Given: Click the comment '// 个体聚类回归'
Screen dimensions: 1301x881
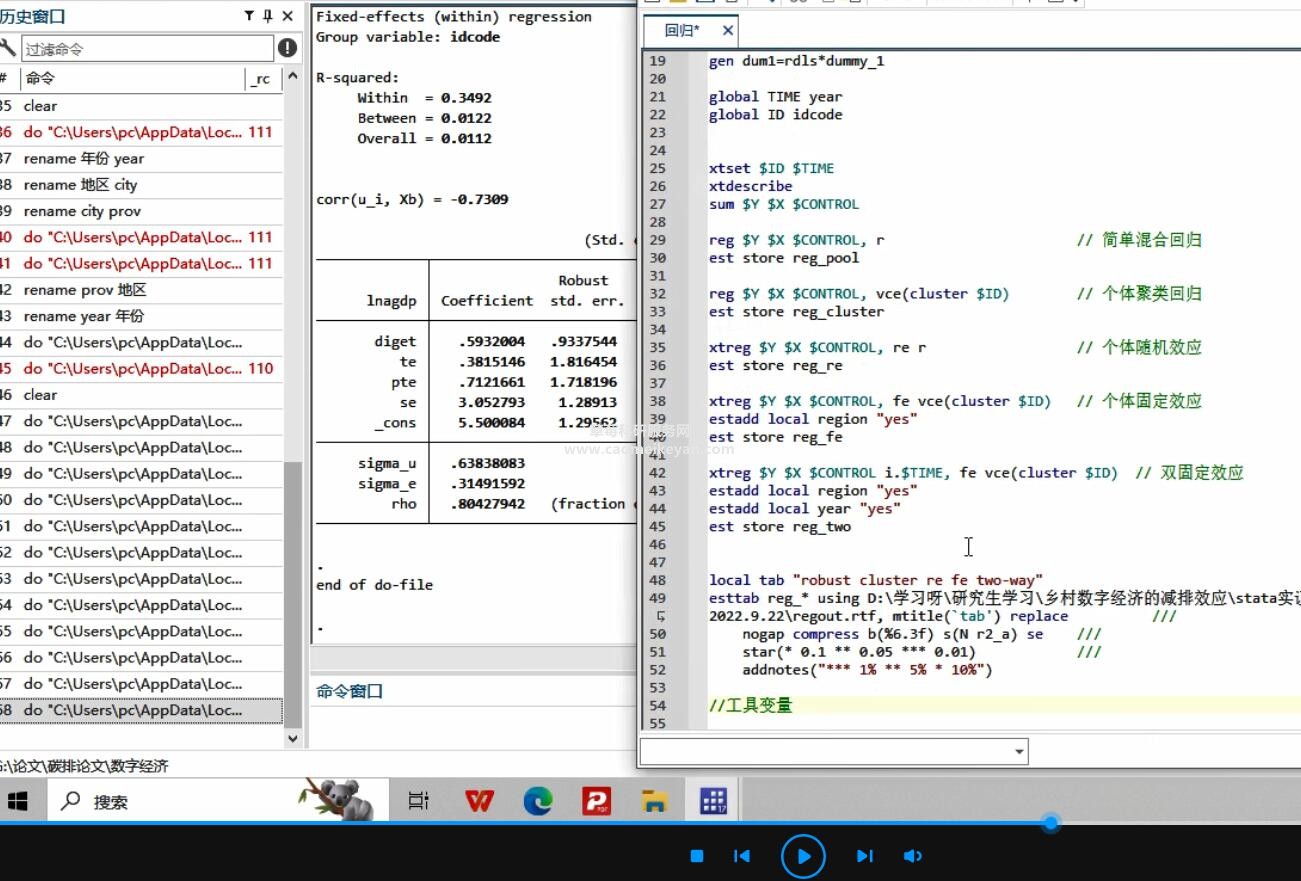Looking at the screenshot, I should 1139,294.
